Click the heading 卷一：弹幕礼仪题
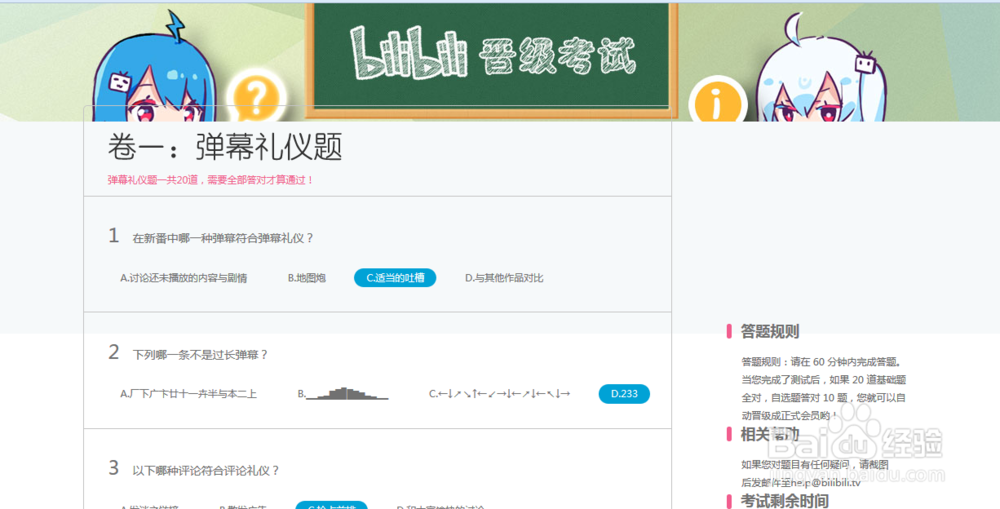Viewport: 1000px width, 509px height. coord(225,147)
